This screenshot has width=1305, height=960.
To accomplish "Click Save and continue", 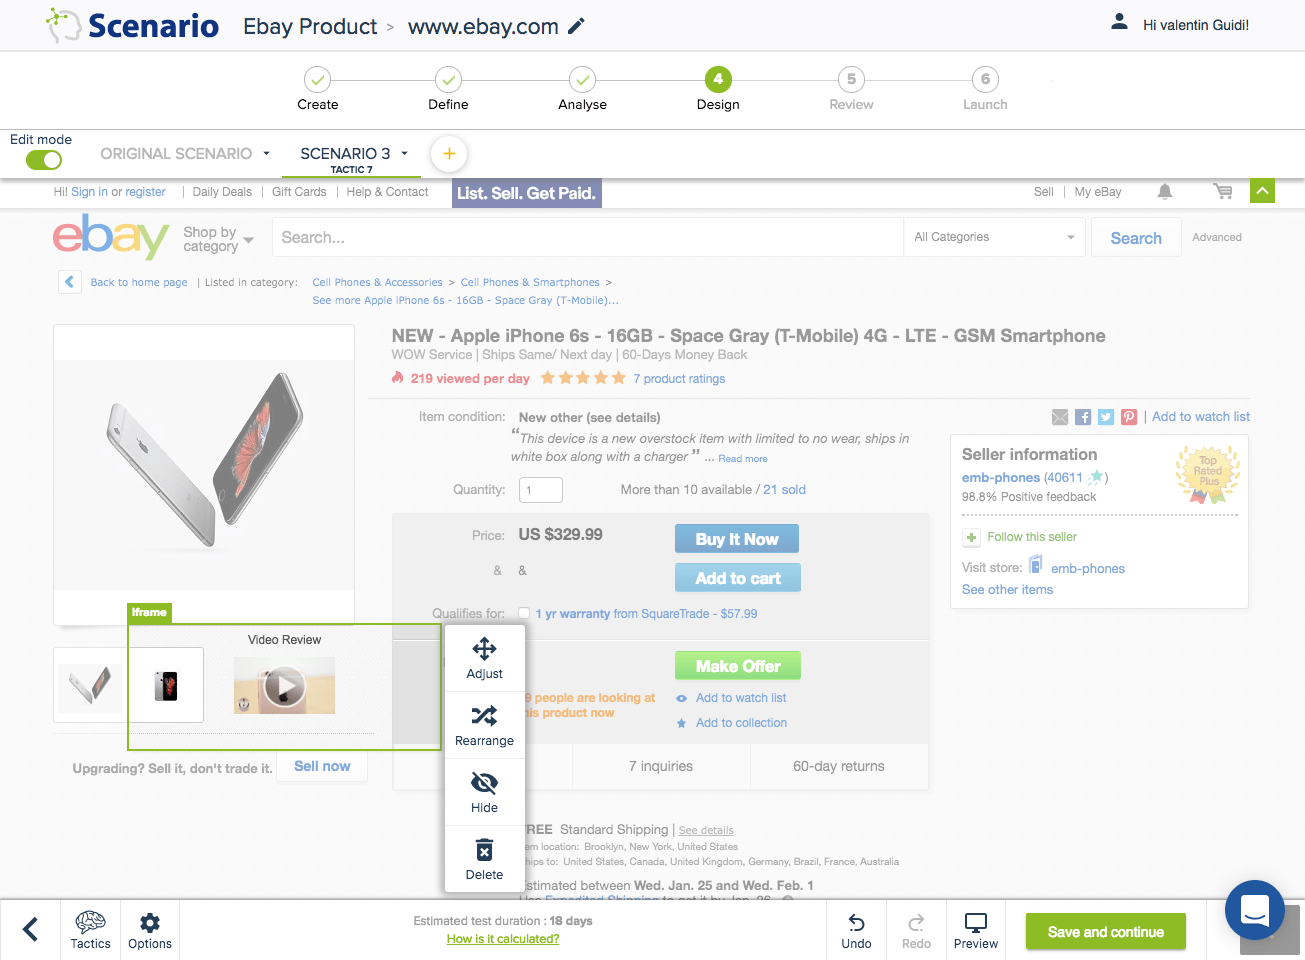I will [1105, 932].
